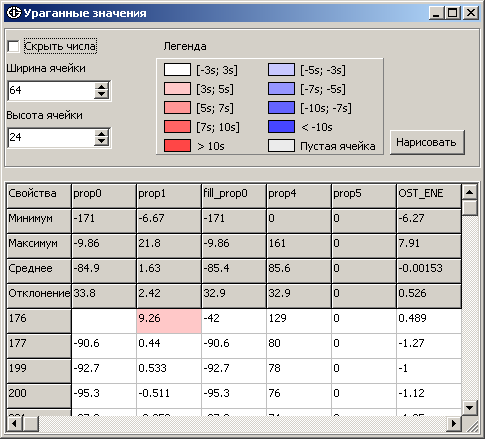This screenshot has height=439, width=485.
Task: Close the Ураганные значения window
Action: tap(471, 13)
